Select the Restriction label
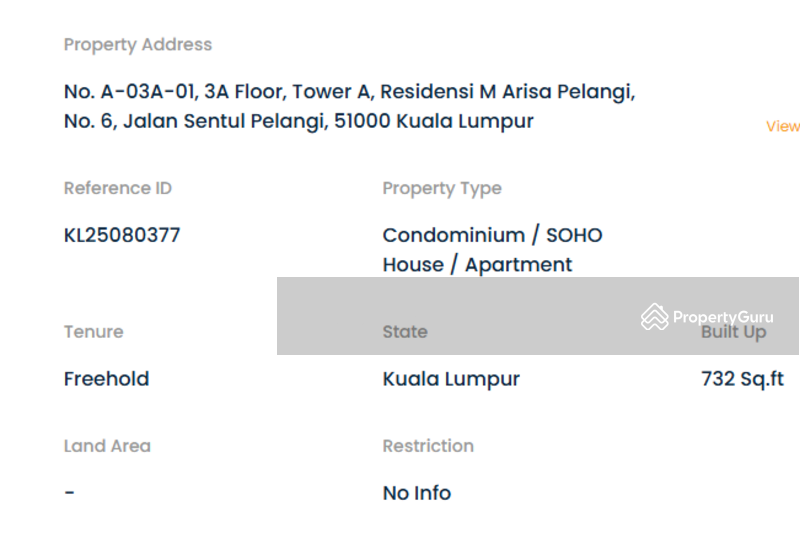The image size is (800, 555). (428, 446)
